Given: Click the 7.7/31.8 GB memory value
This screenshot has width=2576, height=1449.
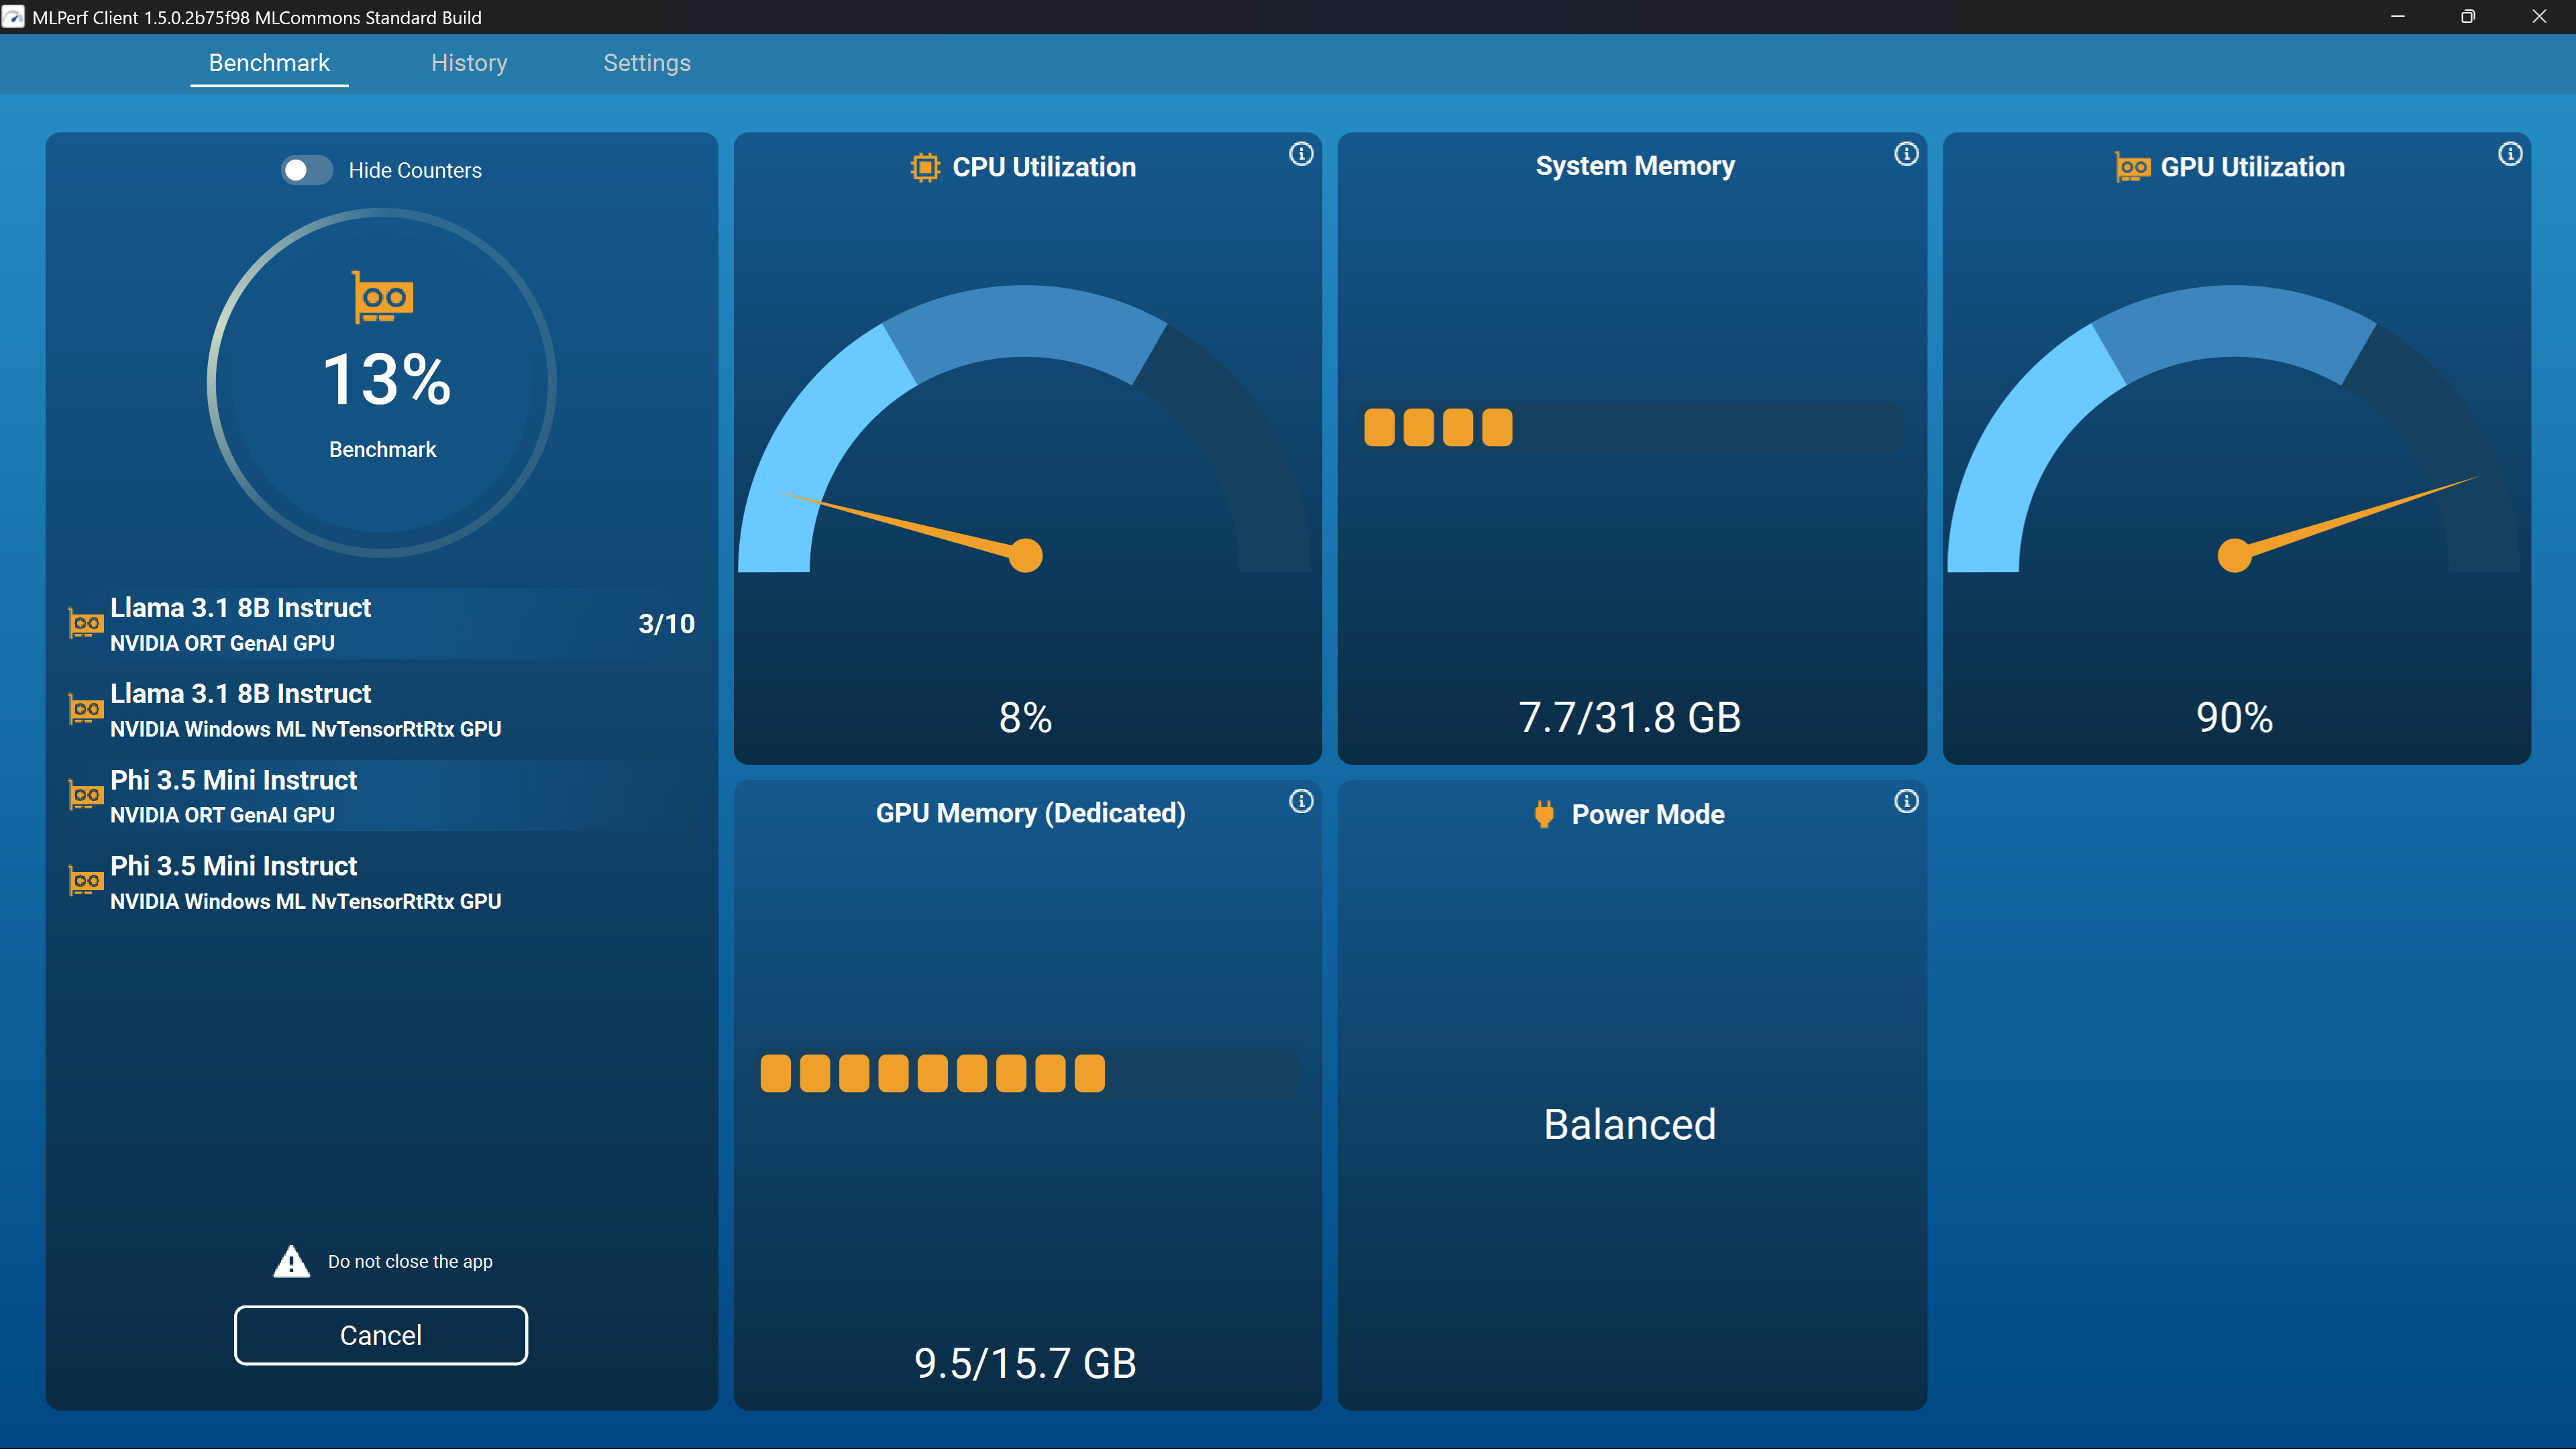Looking at the screenshot, I should pos(1630,717).
